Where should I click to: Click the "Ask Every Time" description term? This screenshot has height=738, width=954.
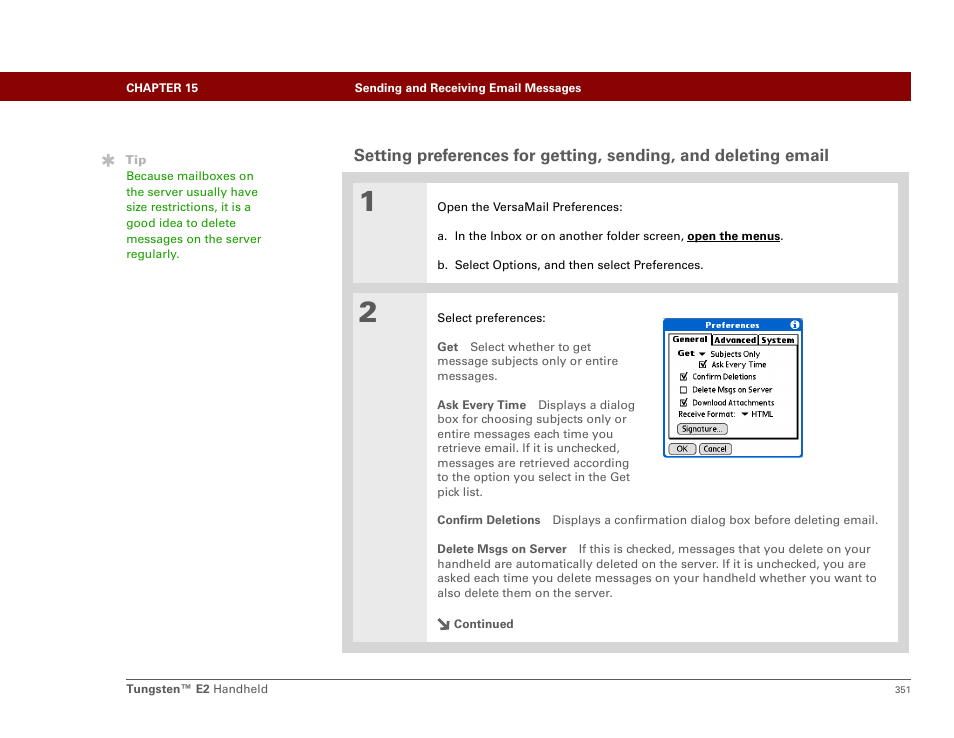[x=481, y=405]
